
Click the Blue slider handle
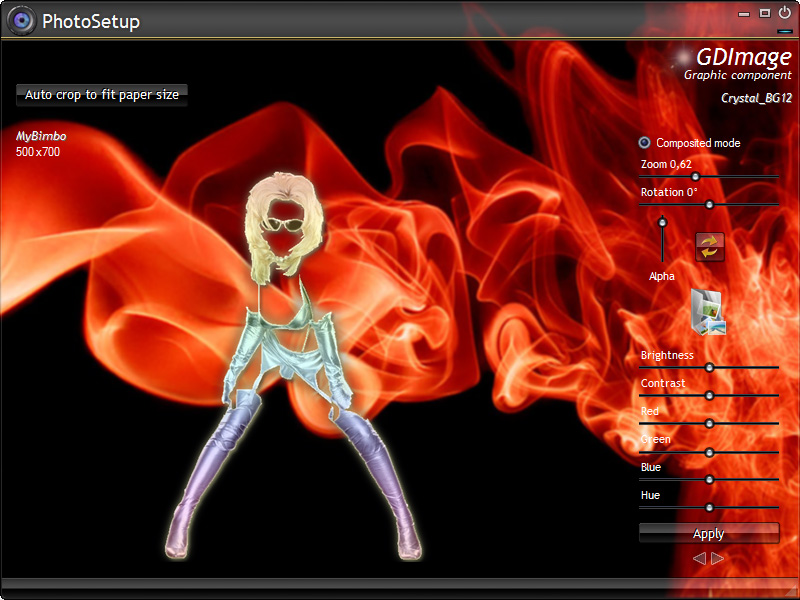click(x=709, y=480)
